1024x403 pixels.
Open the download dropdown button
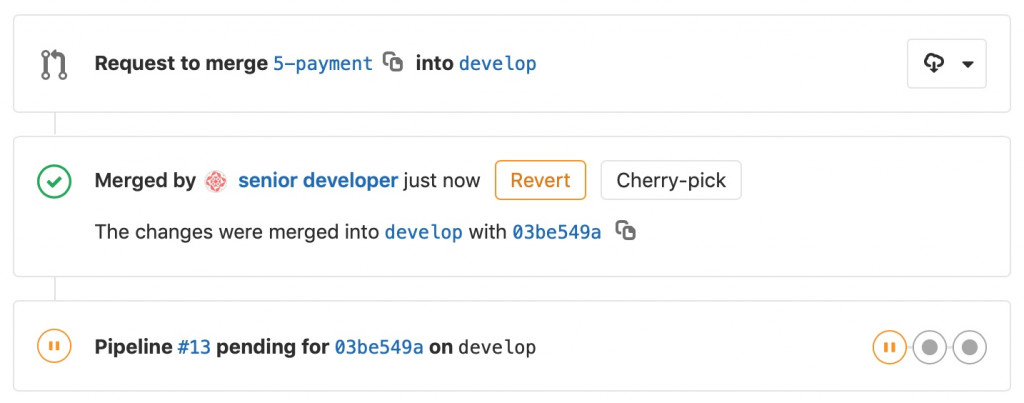[946, 64]
